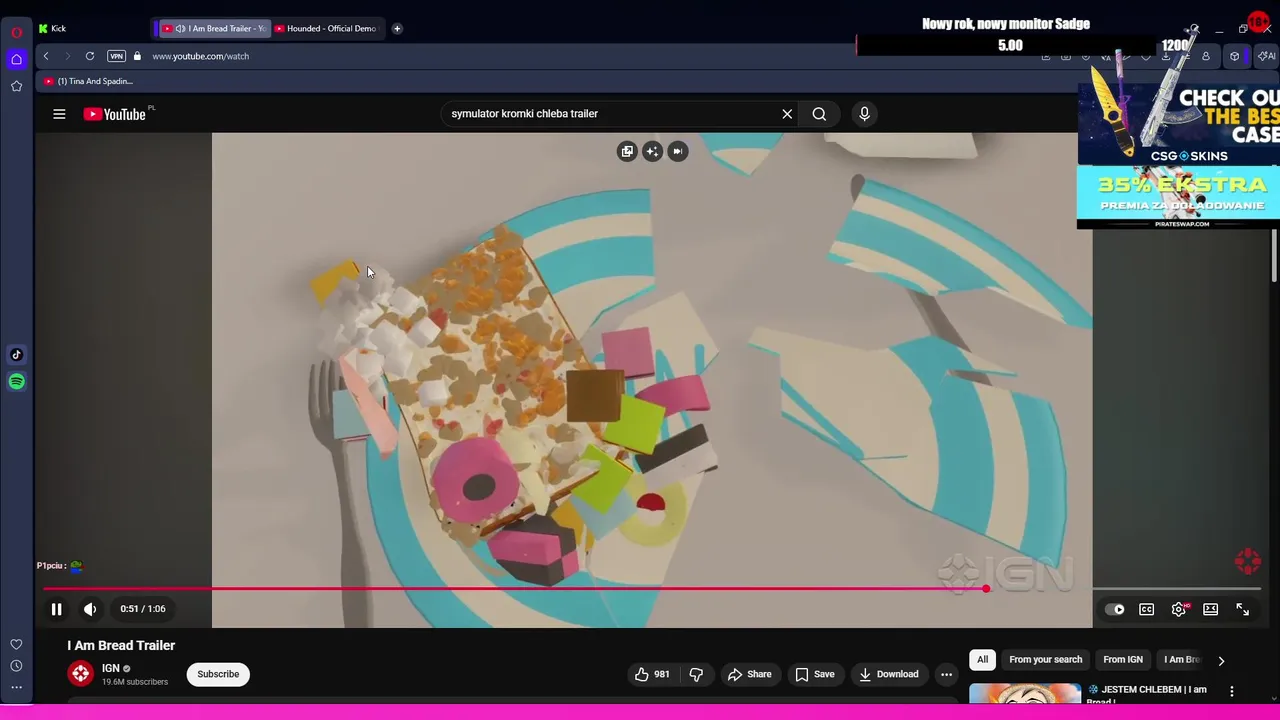Open the Opera menu logo in sidebar
The image size is (1280, 720).
point(16,33)
